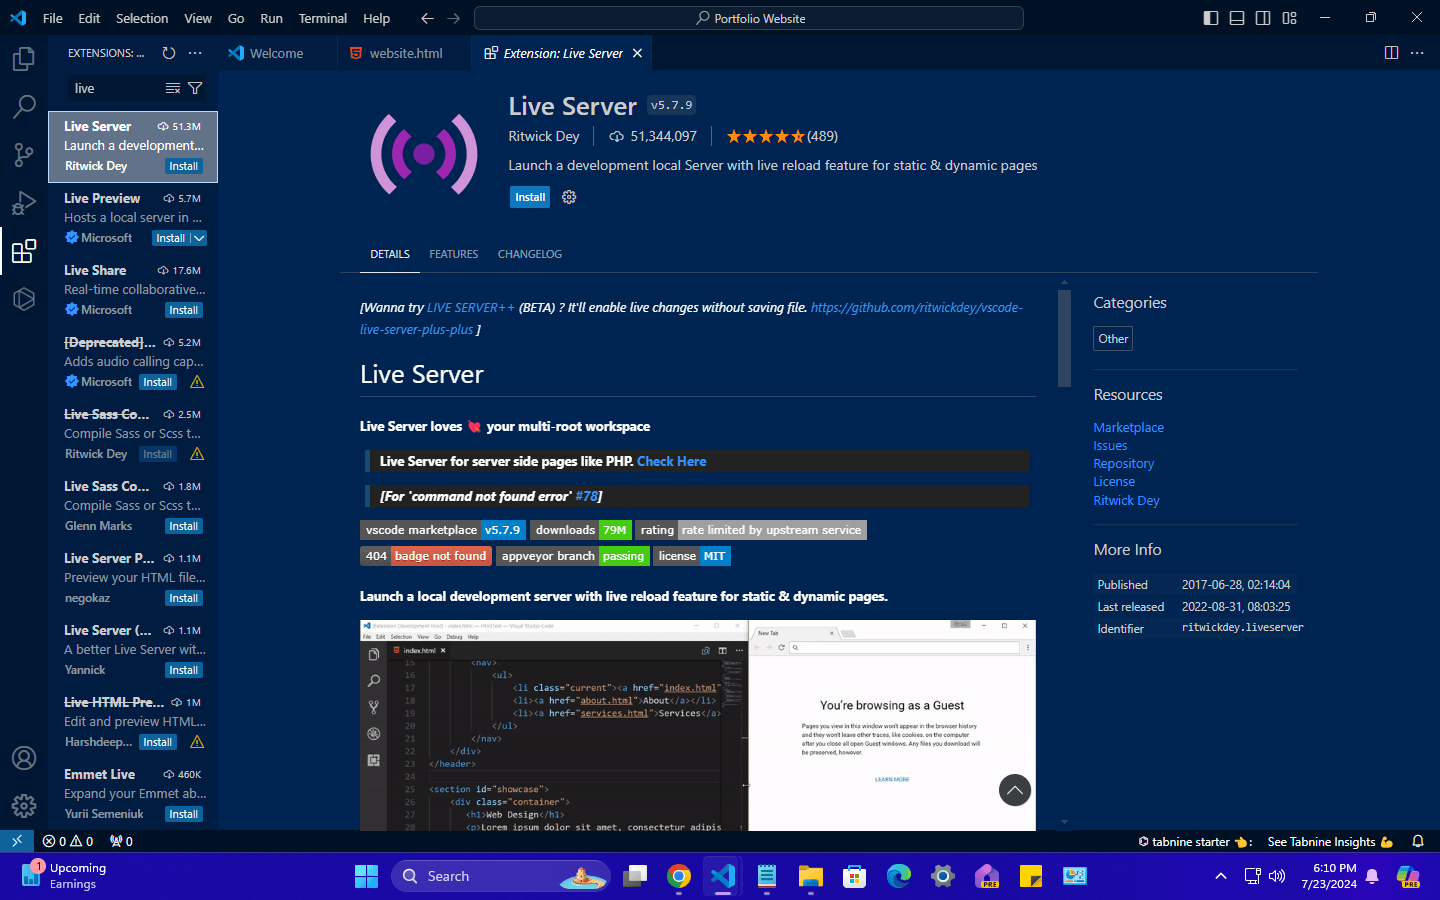Click Portfolio Website command center search
The image size is (1440, 900).
pyautogui.click(x=749, y=18)
